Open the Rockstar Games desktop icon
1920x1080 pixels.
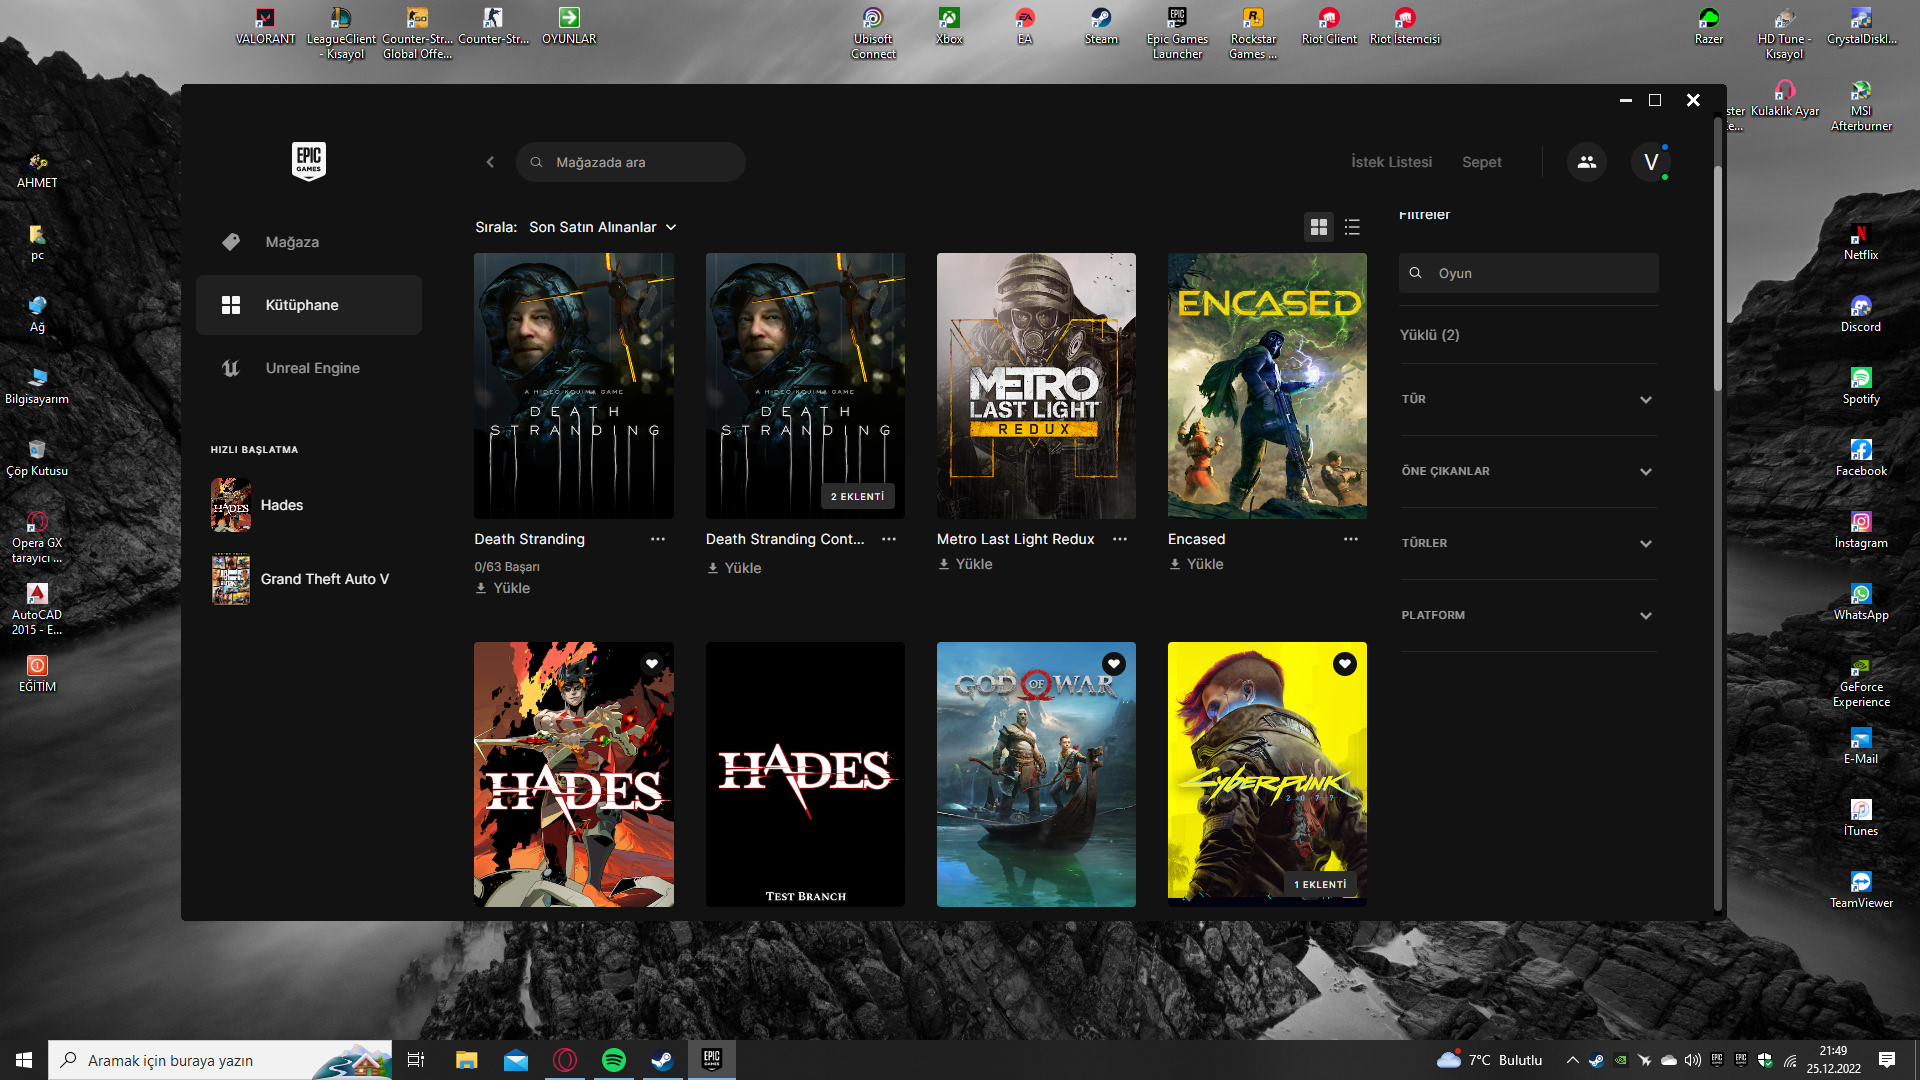click(x=1253, y=33)
